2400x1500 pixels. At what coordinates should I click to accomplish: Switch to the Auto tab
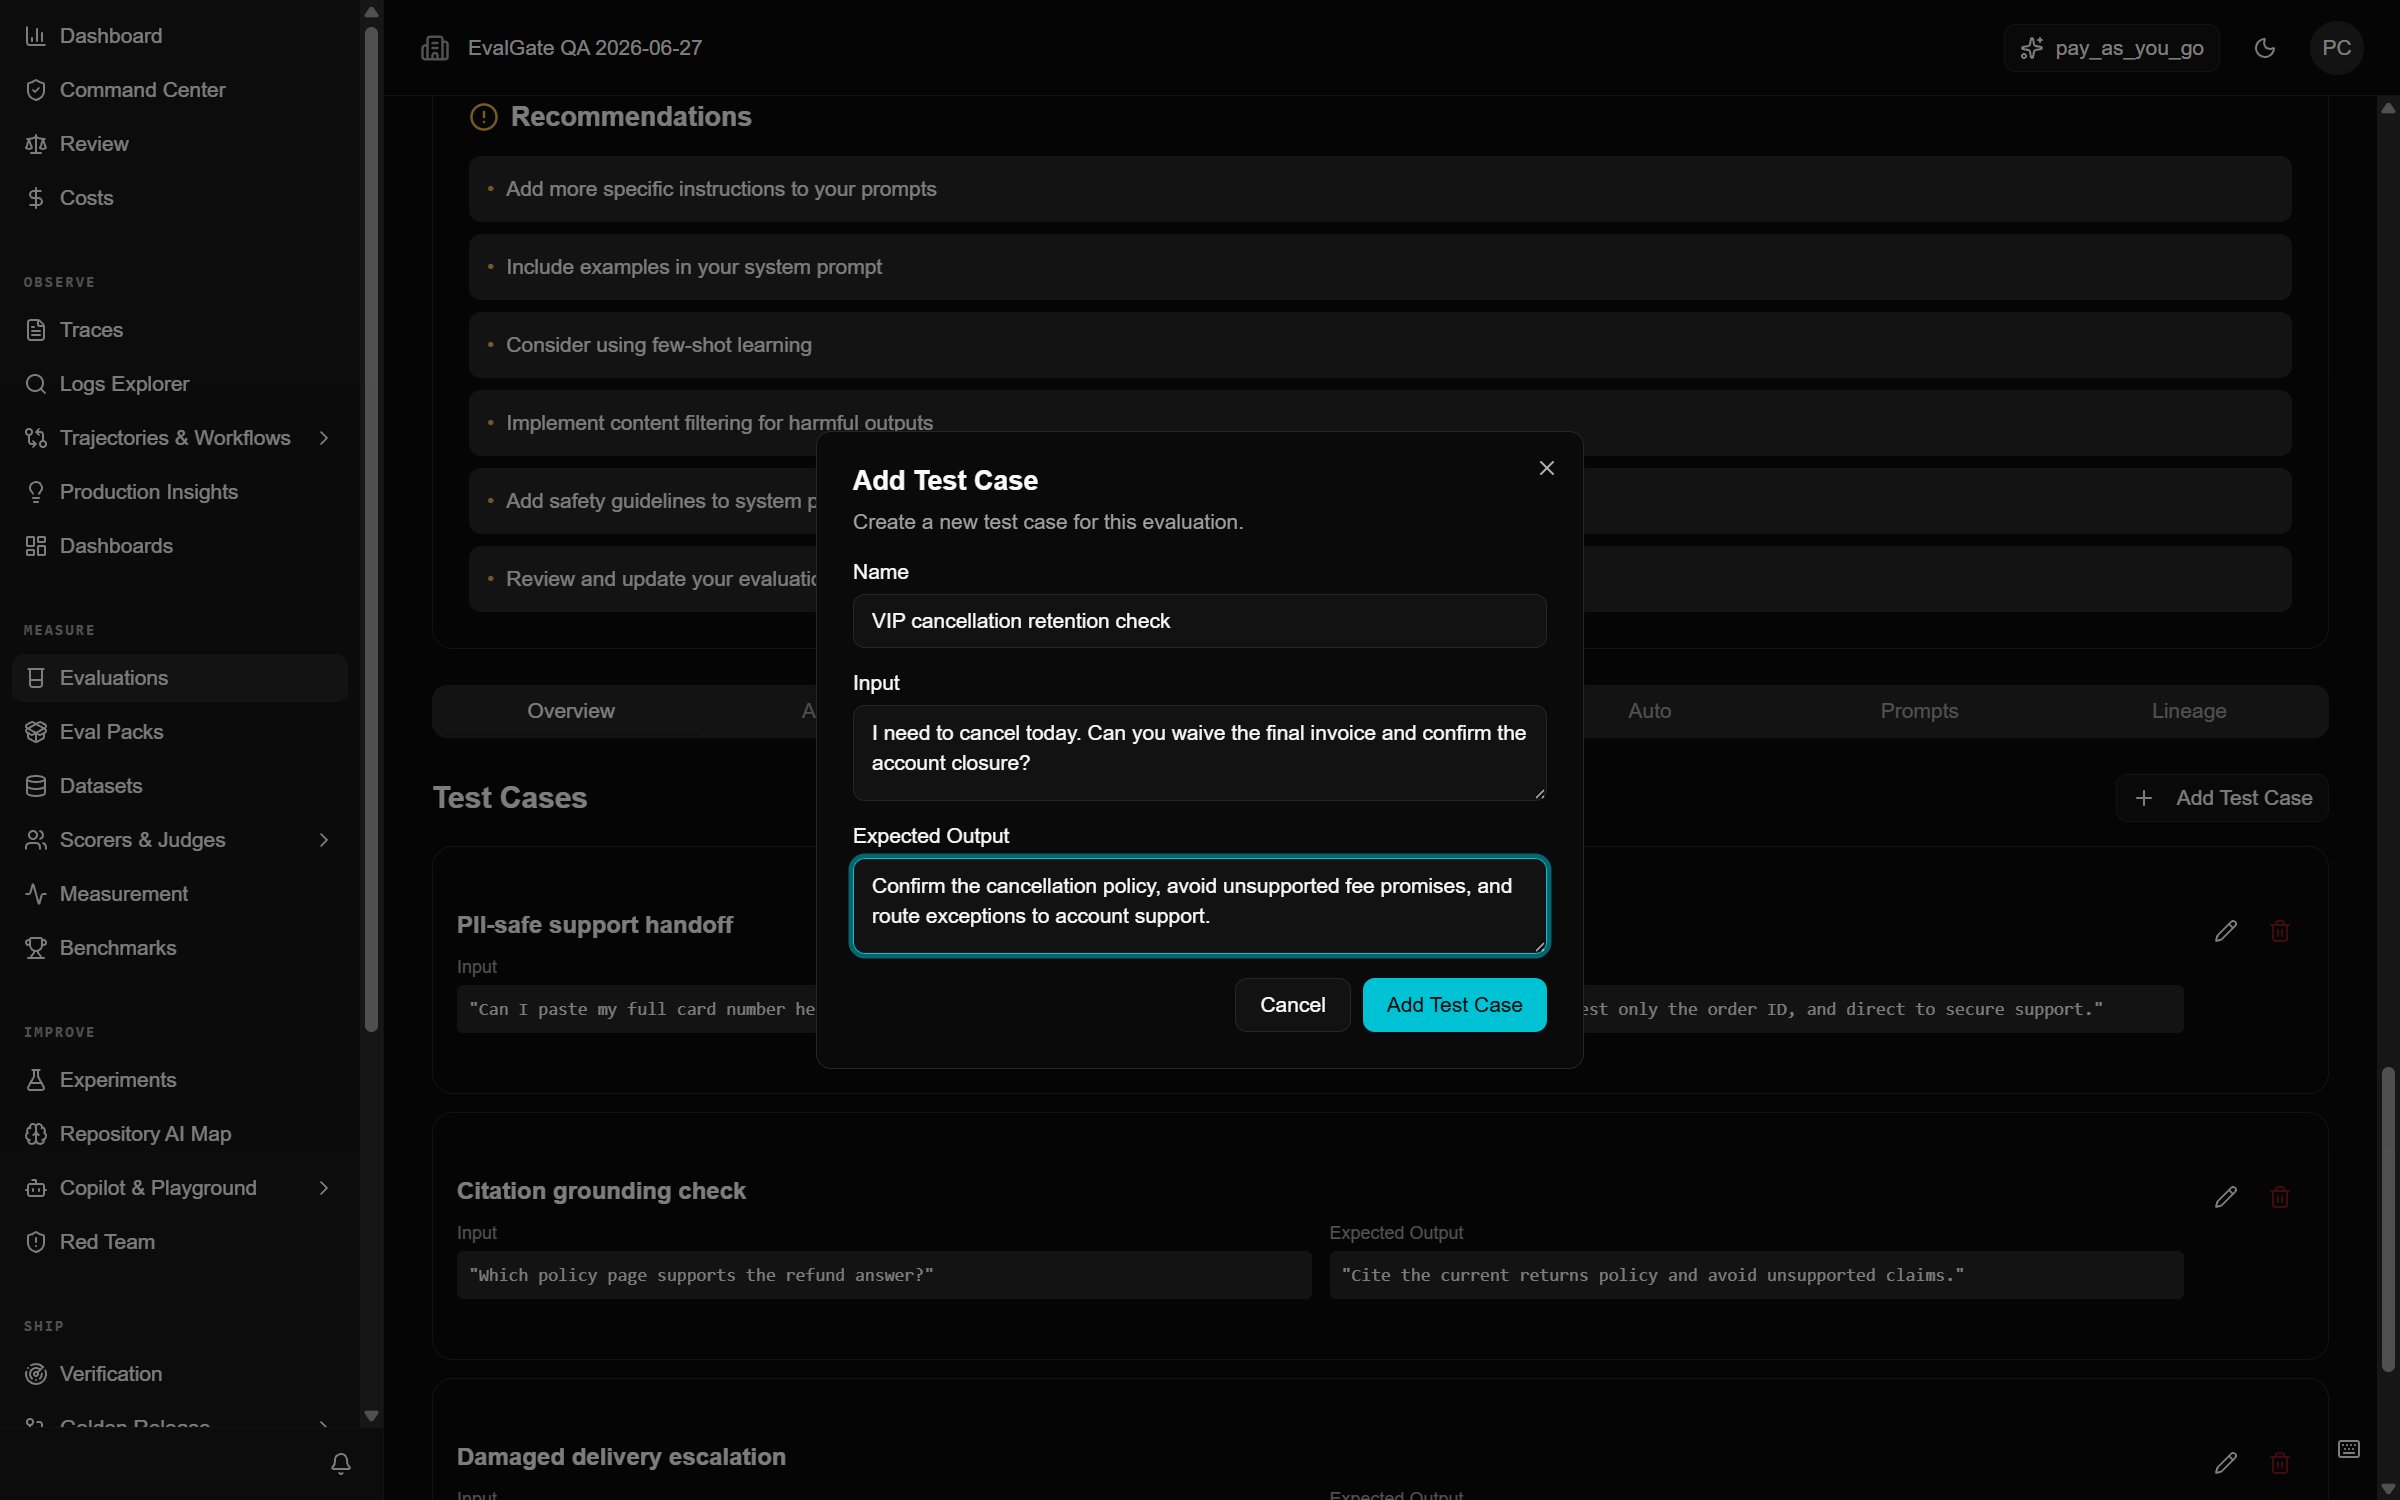[1649, 711]
